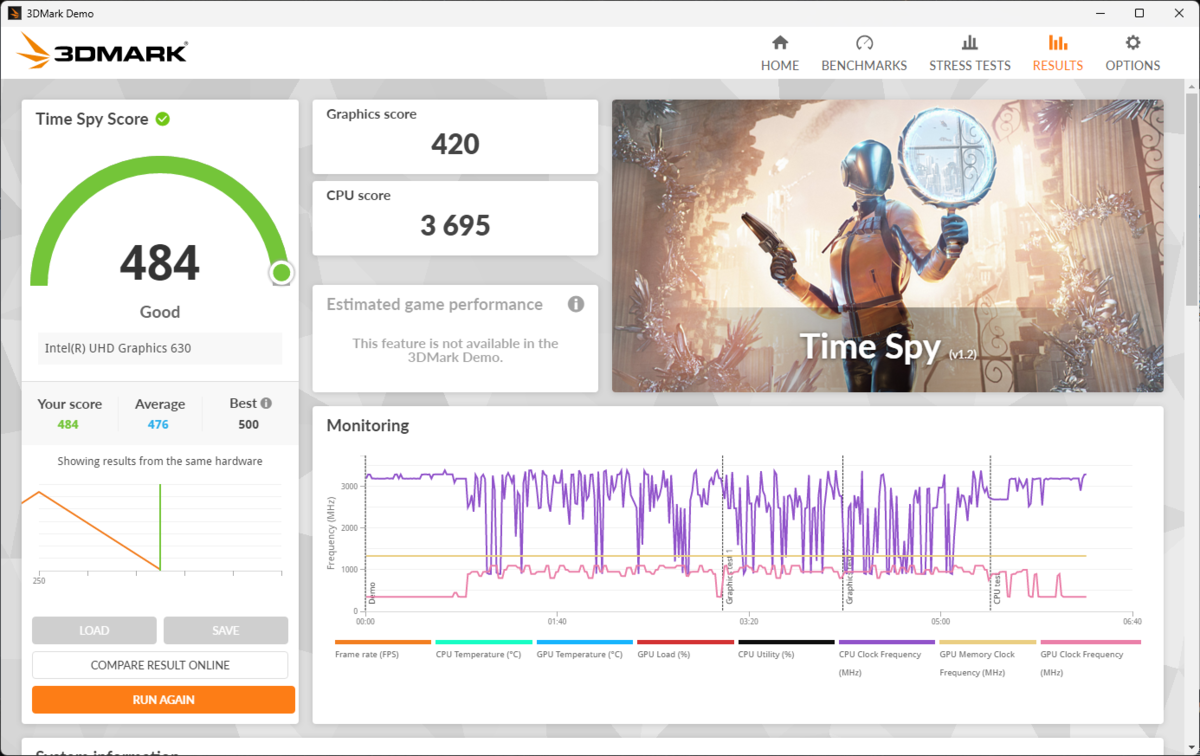Click info icon beside Estimated game performance
The width and height of the screenshot is (1200, 756).
(576, 304)
